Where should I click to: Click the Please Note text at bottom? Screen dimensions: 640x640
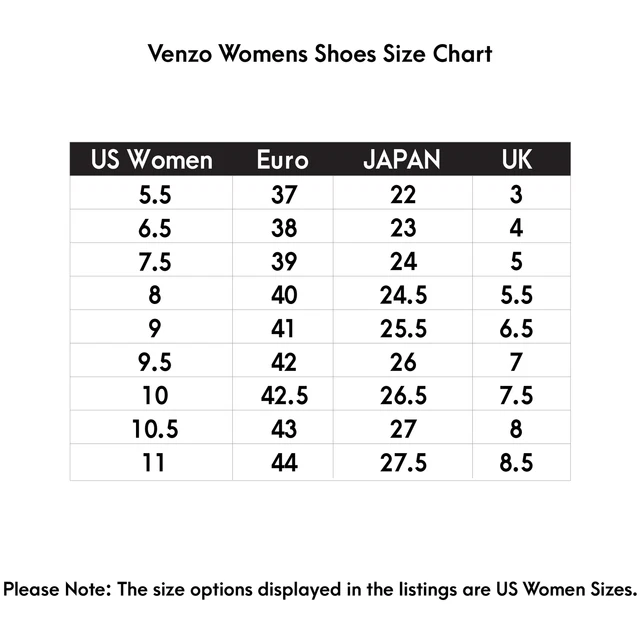320,589
